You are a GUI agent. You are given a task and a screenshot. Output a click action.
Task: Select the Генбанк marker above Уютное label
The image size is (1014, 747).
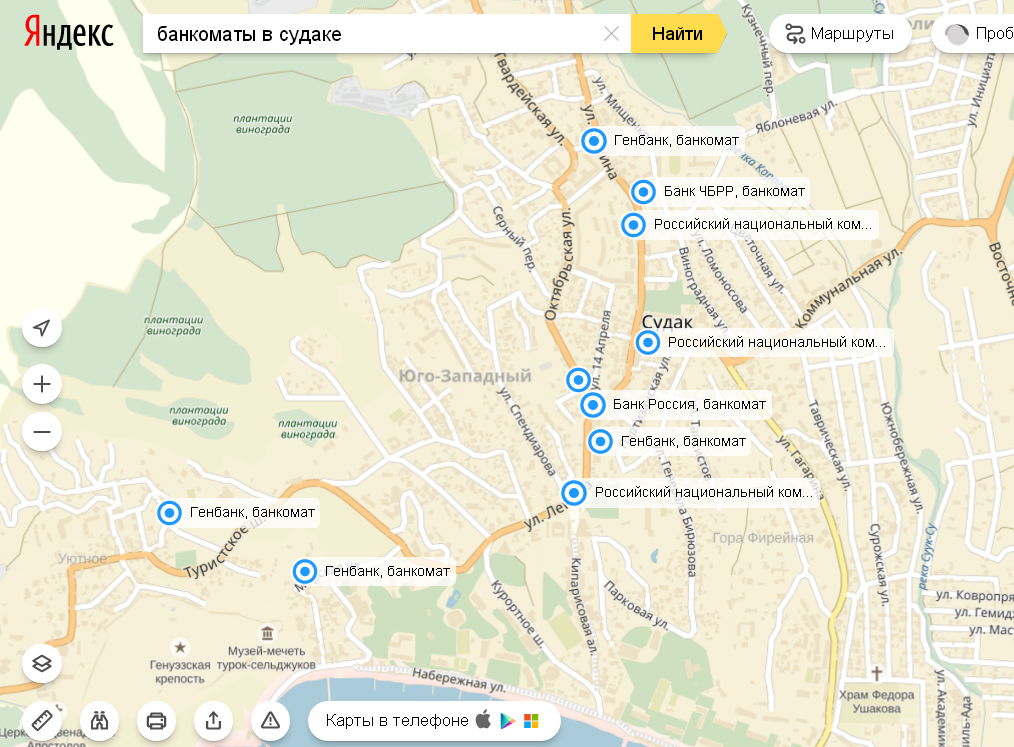(x=169, y=513)
